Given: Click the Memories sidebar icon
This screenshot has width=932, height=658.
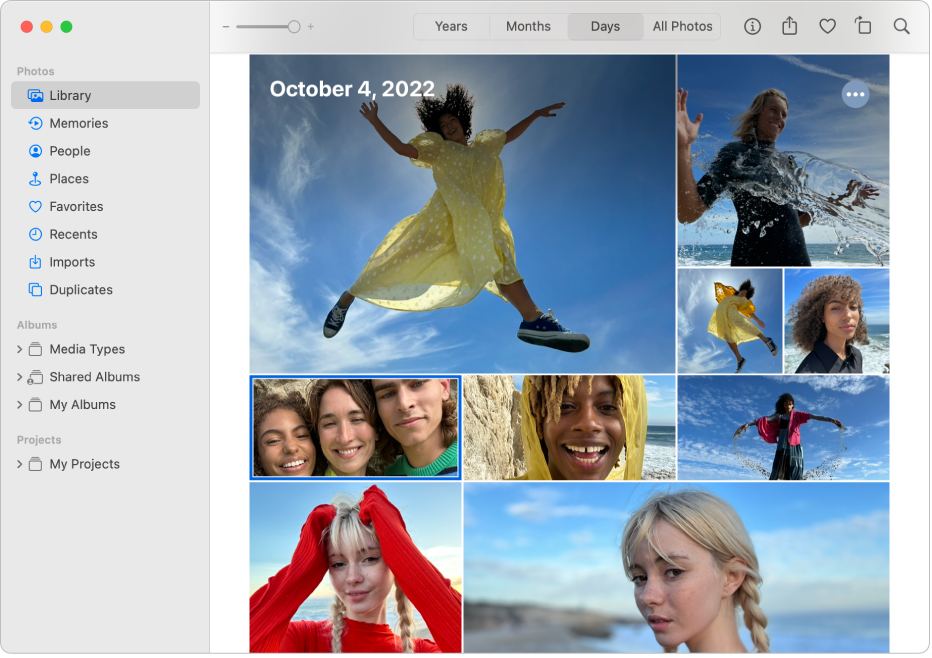Looking at the screenshot, I should point(36,123).
